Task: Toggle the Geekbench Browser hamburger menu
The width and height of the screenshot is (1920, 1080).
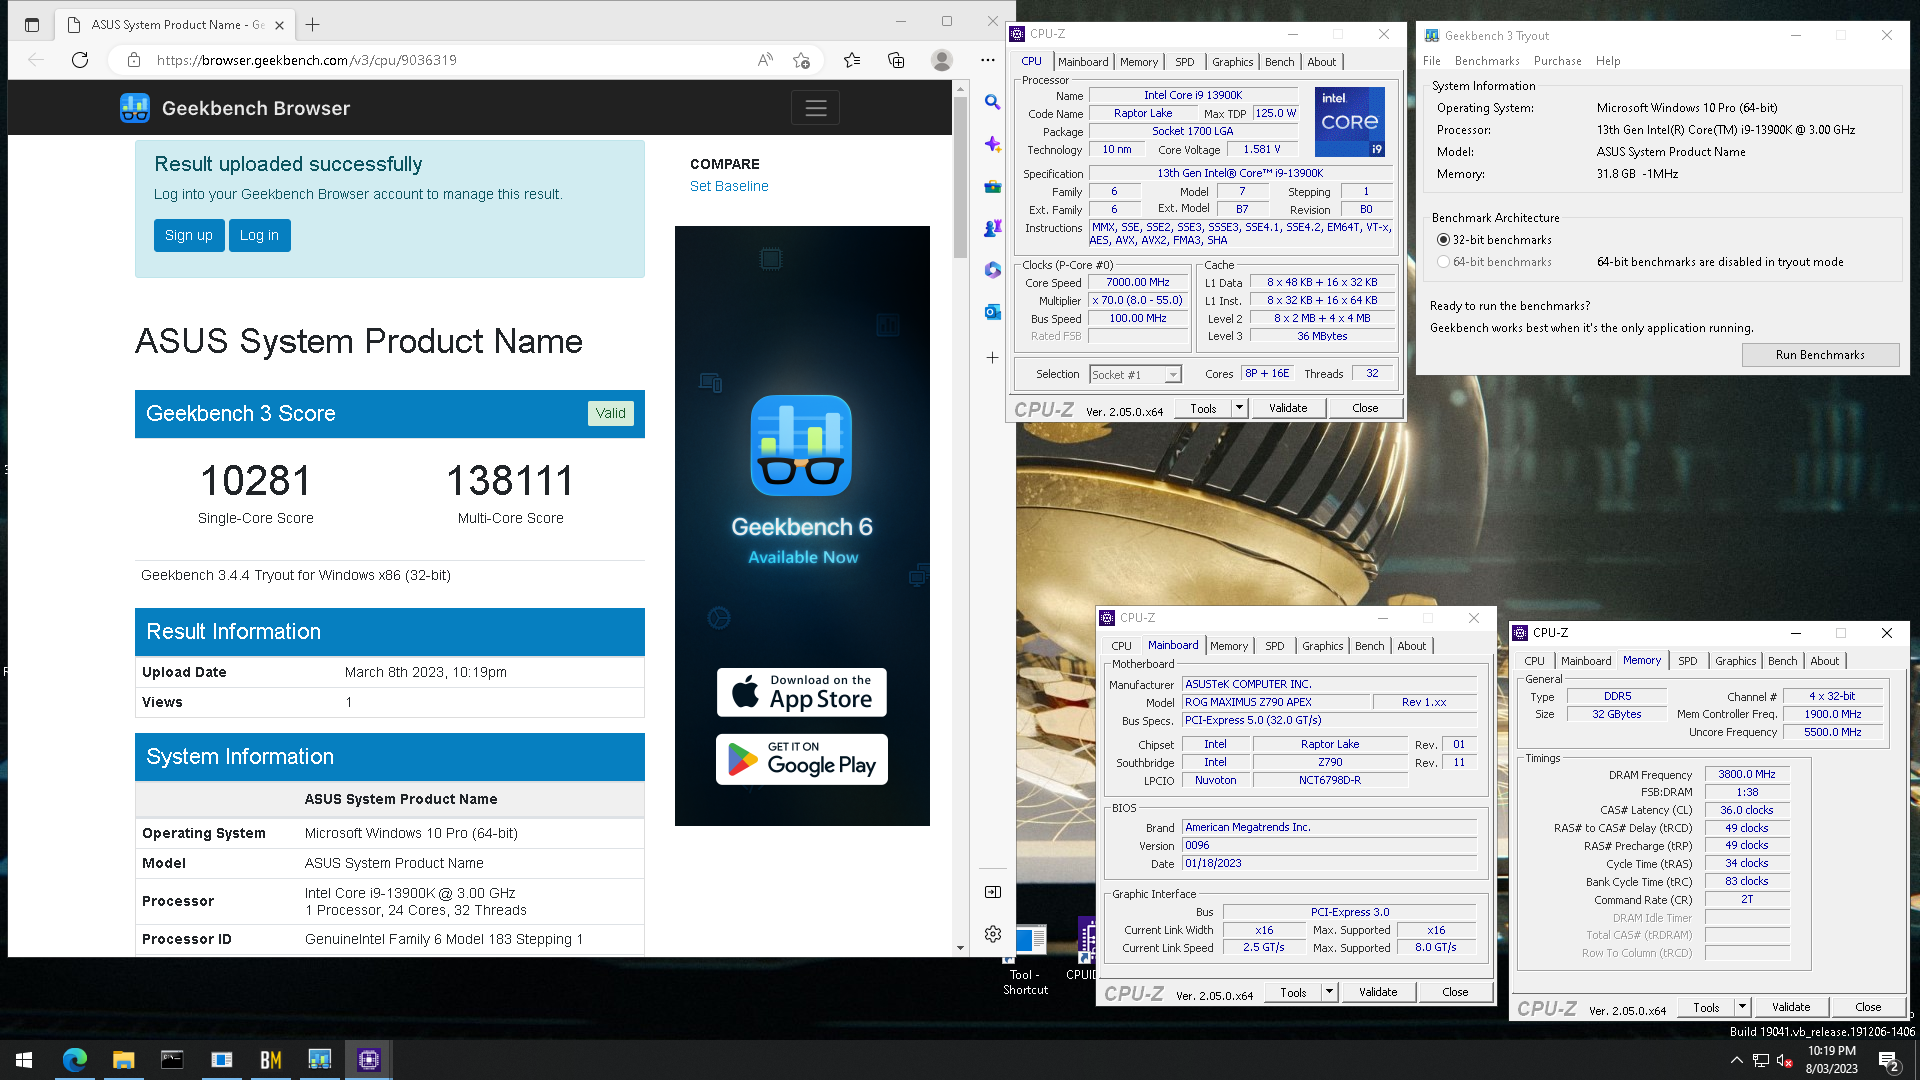Action: pyautogui.click(x=815, y=108)
